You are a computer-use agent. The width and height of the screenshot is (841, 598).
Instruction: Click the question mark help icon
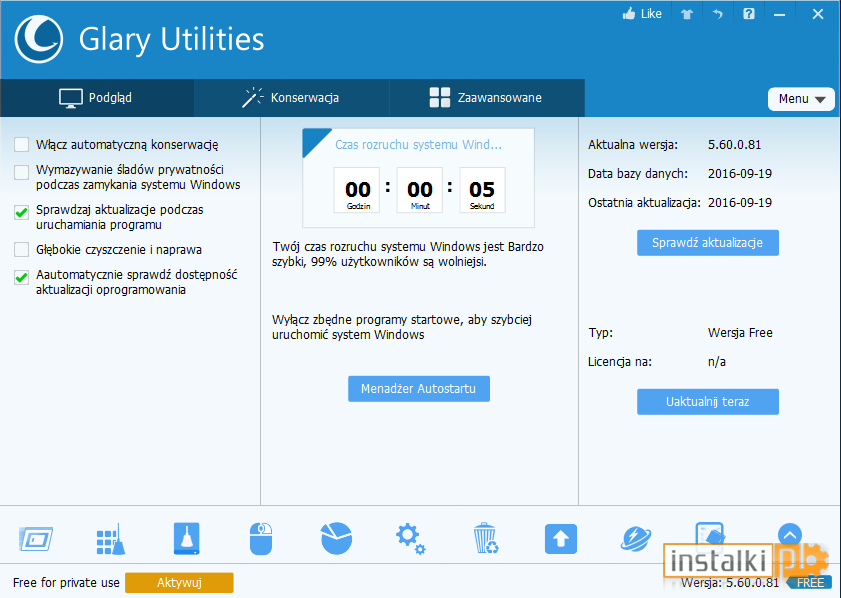(x=748, y=14)
